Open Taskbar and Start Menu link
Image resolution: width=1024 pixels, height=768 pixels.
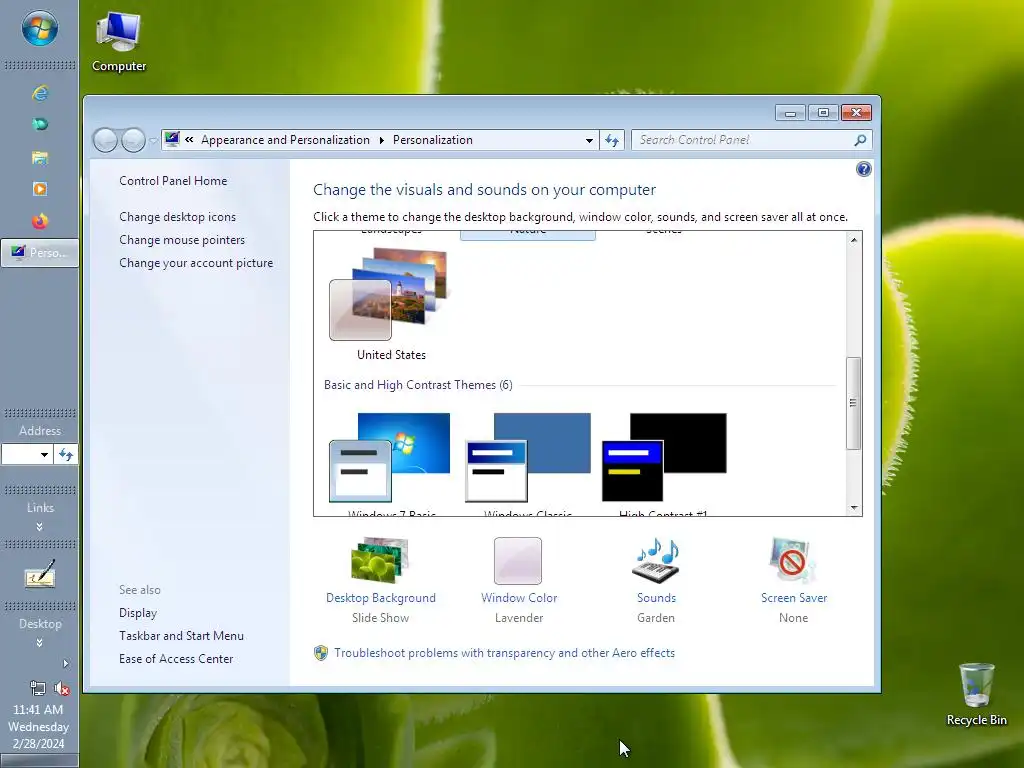(181, 635)
